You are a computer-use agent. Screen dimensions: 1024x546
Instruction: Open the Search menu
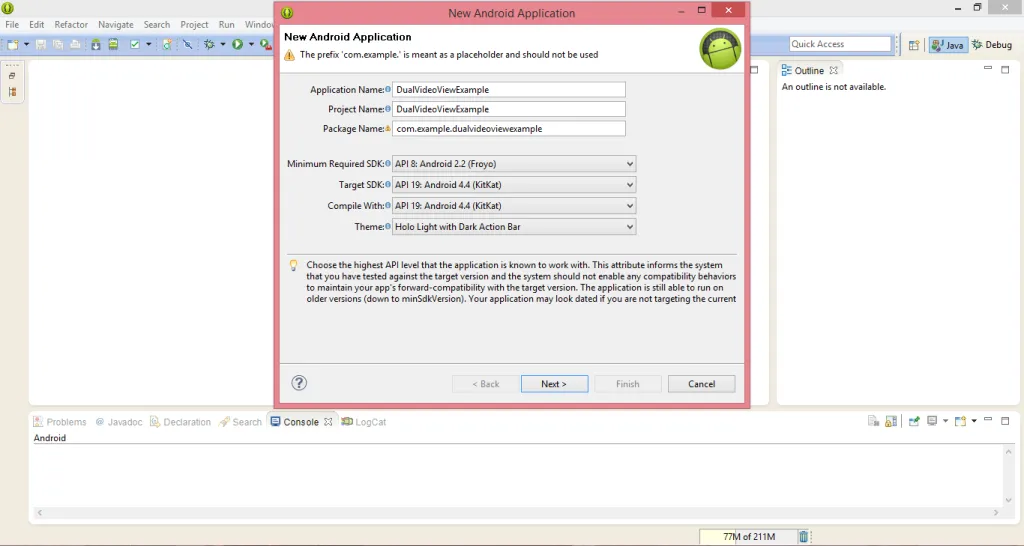157,24
